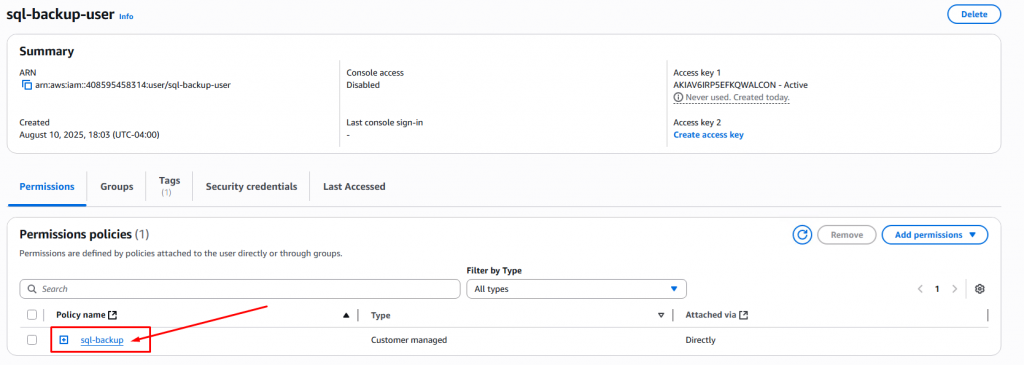Image resolution: width=1024 pixels, height=365 pixels.
Task: Go to next page chevron
Action: [x=954, y=289]
